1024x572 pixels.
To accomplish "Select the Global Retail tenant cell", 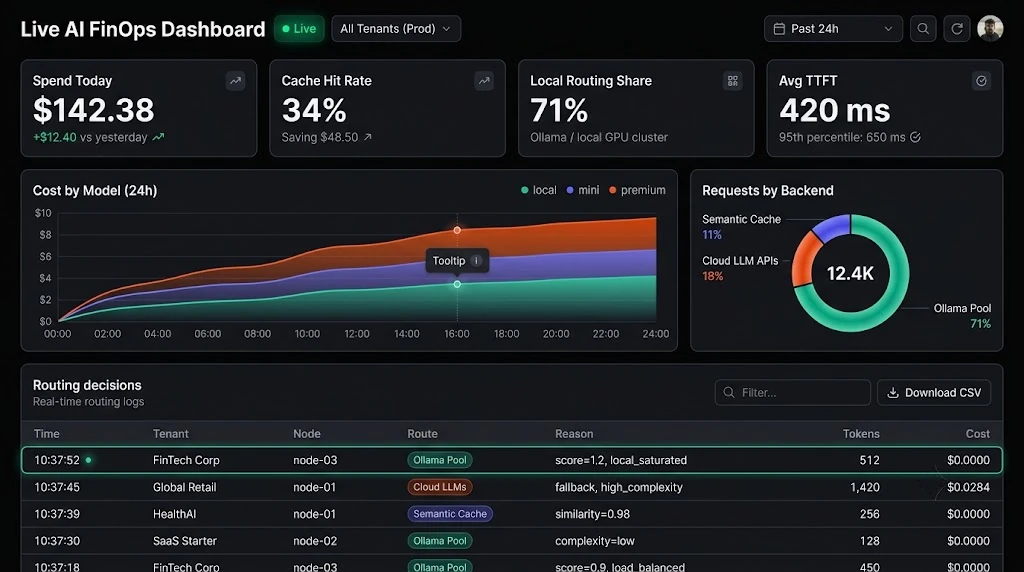I will (185, 487).
